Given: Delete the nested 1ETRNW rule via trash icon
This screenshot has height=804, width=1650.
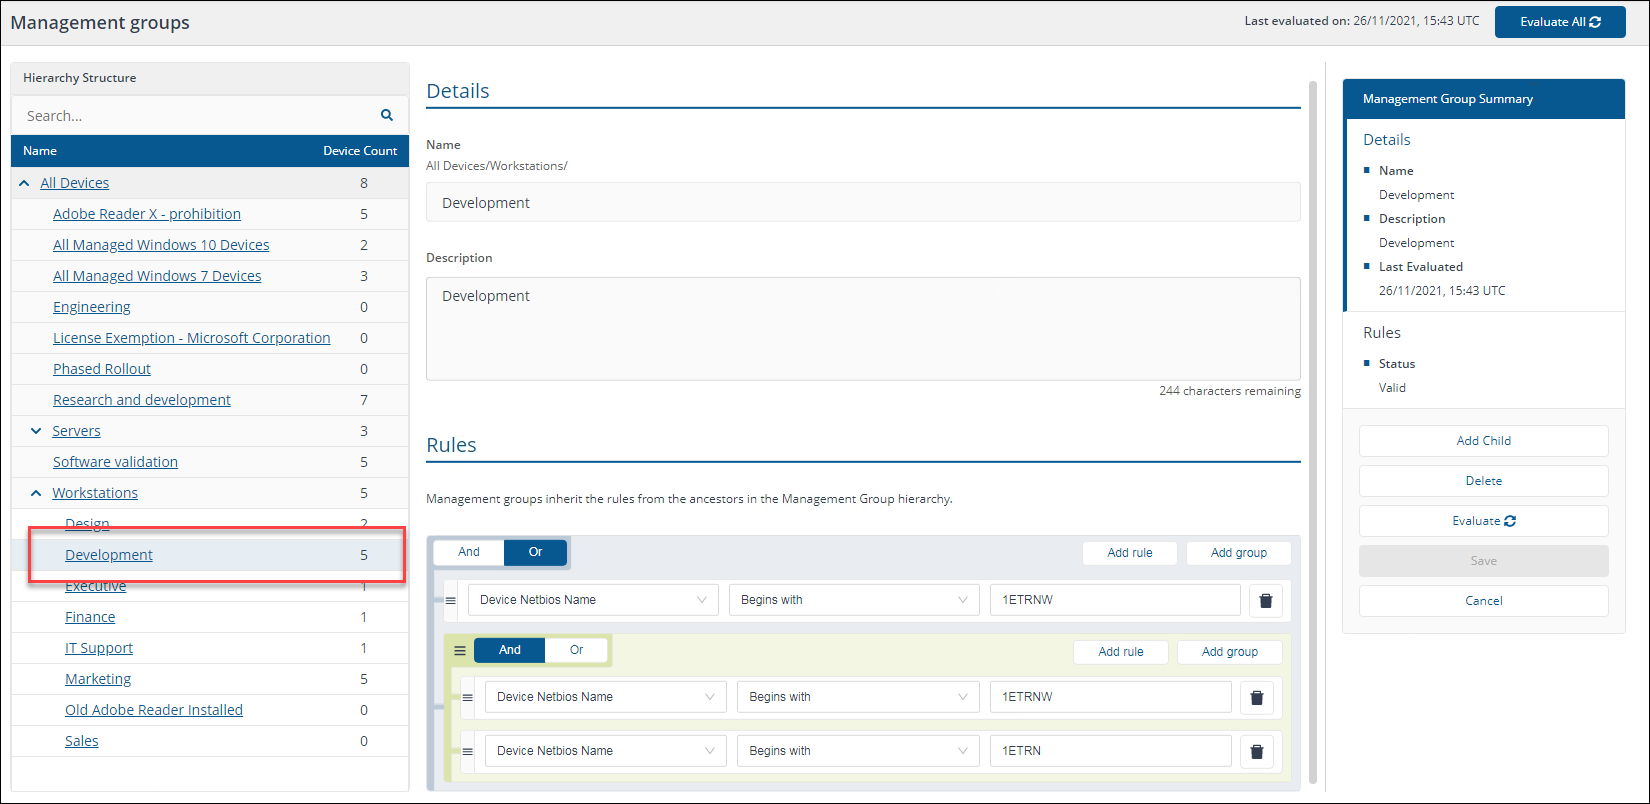Looking at the screenshot, I should coord(1256,697).
